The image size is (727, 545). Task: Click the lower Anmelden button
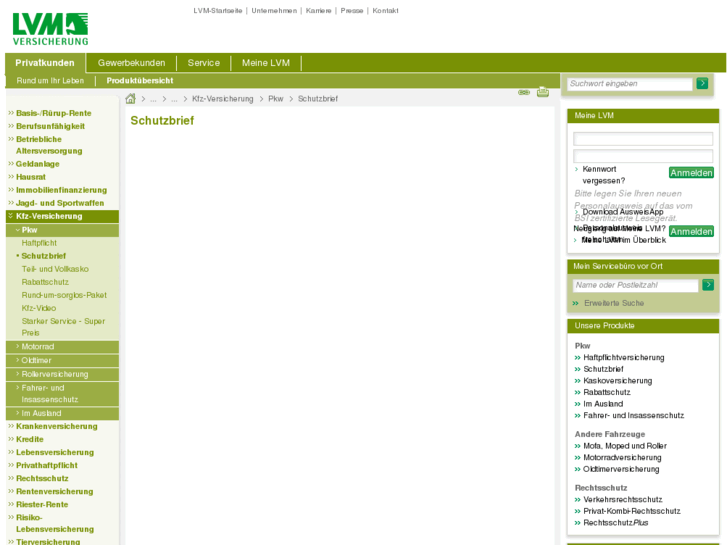[x=691, y=231]
